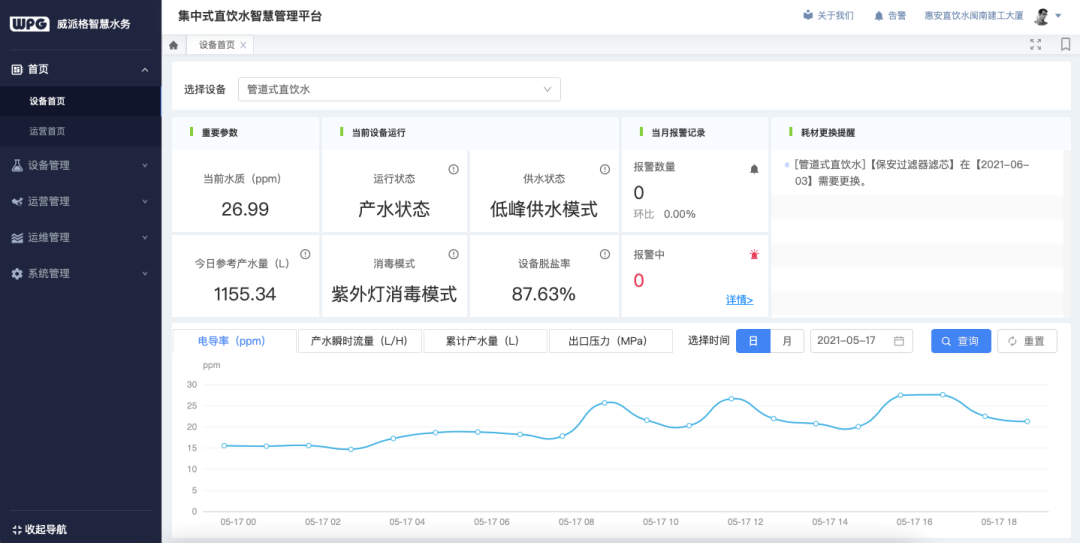The height and width of the screenshot is (543, 1080).
Task: Click the 查询 button
Action: [960, 341]
